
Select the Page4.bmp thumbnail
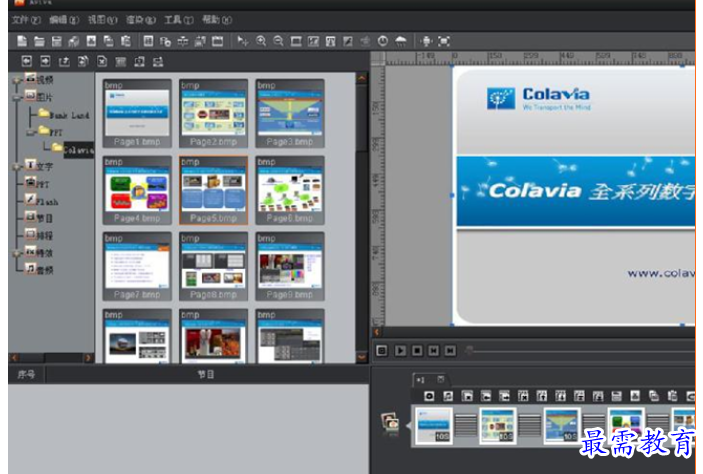[137, 190]
